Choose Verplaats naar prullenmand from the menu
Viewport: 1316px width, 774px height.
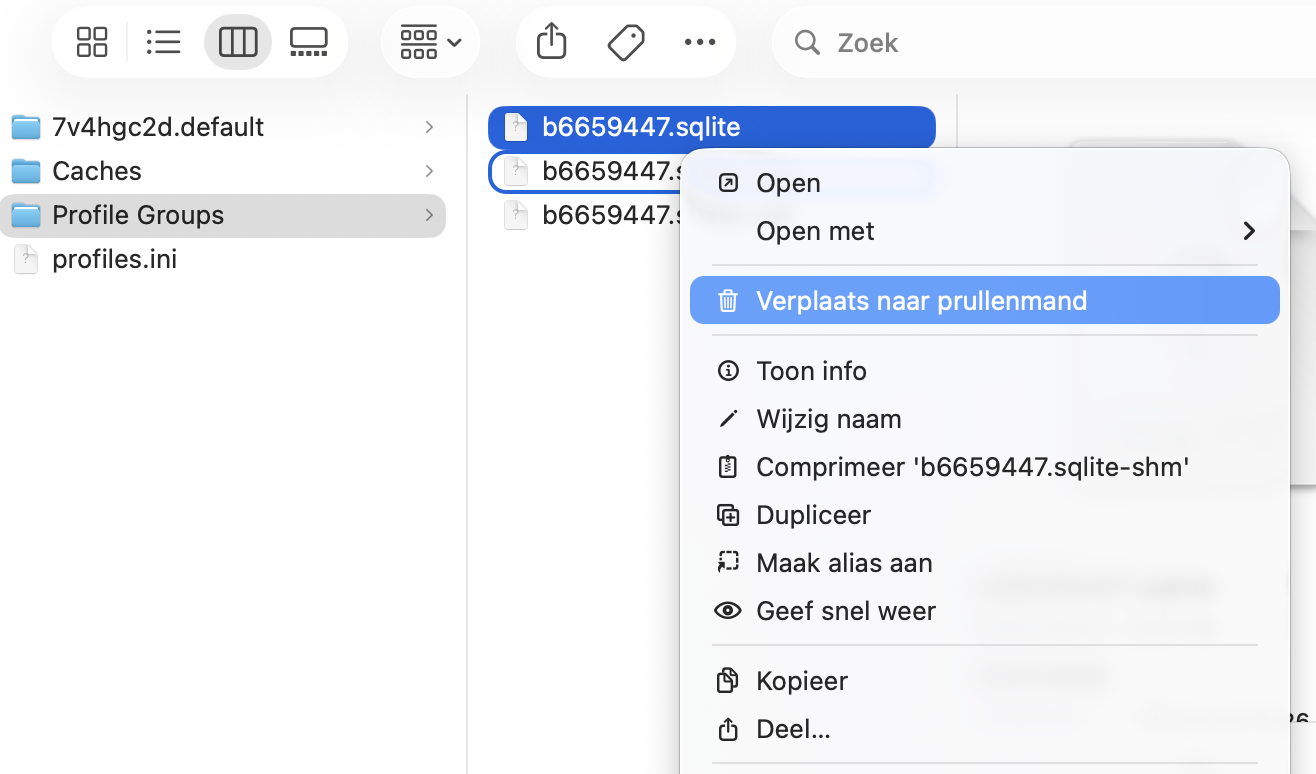(921, 300)
